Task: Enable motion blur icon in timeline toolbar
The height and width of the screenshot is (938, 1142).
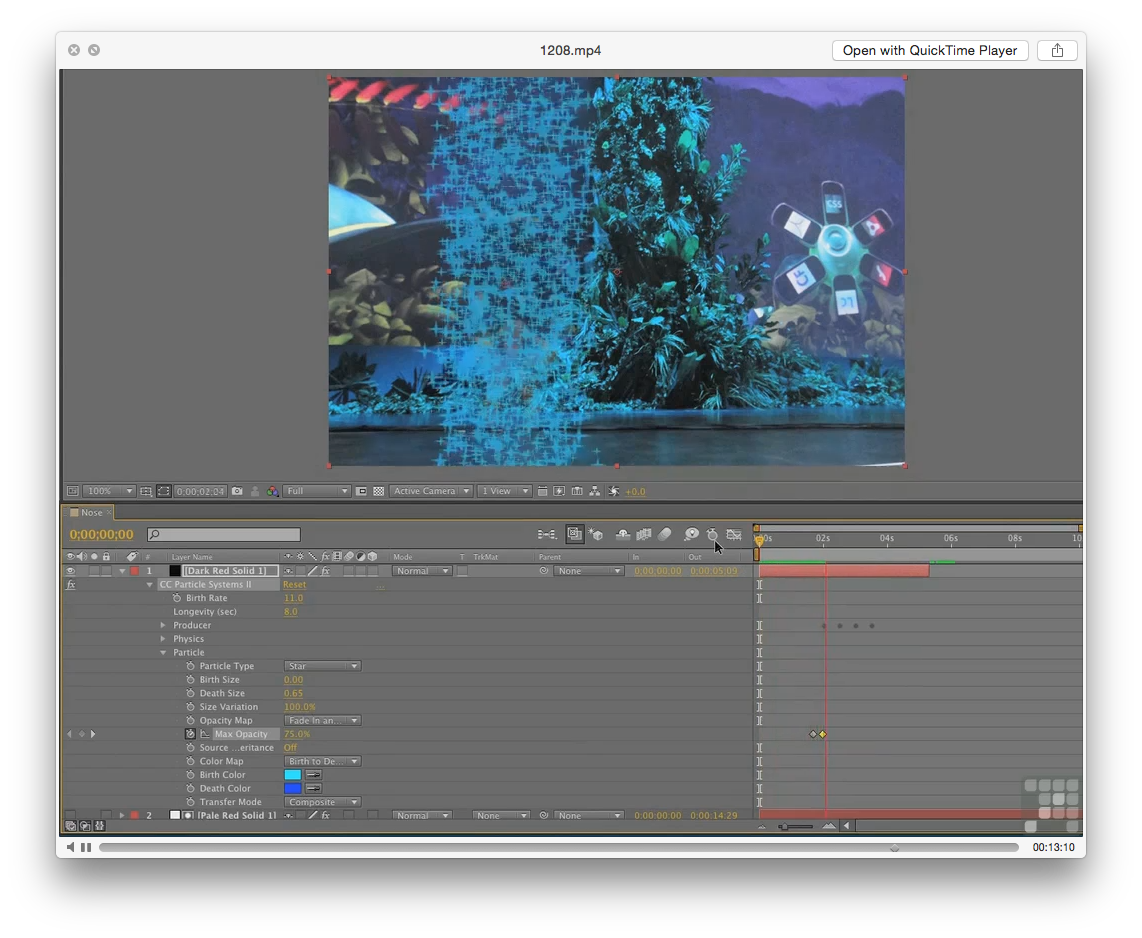Action: [x=664, y=535]
